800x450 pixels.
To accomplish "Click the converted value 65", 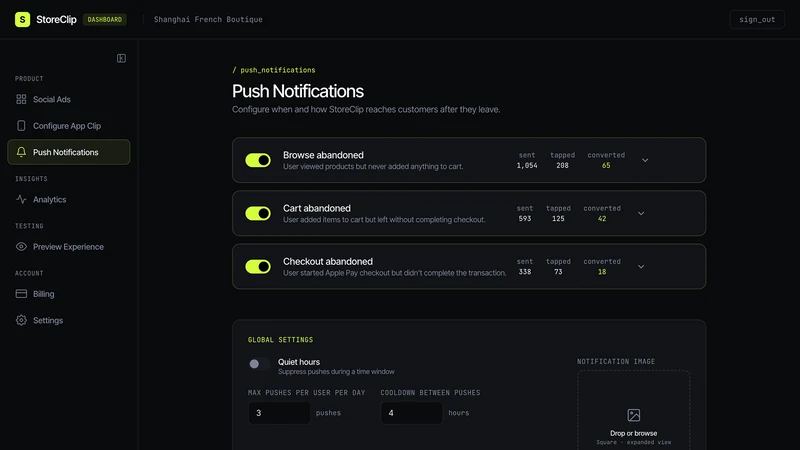I will (606, 165).
